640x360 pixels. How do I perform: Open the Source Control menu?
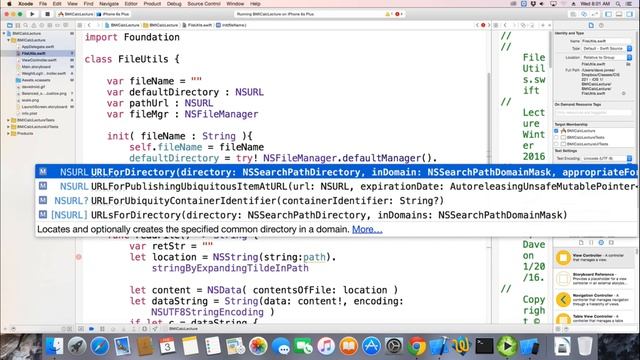pos(204,4)
